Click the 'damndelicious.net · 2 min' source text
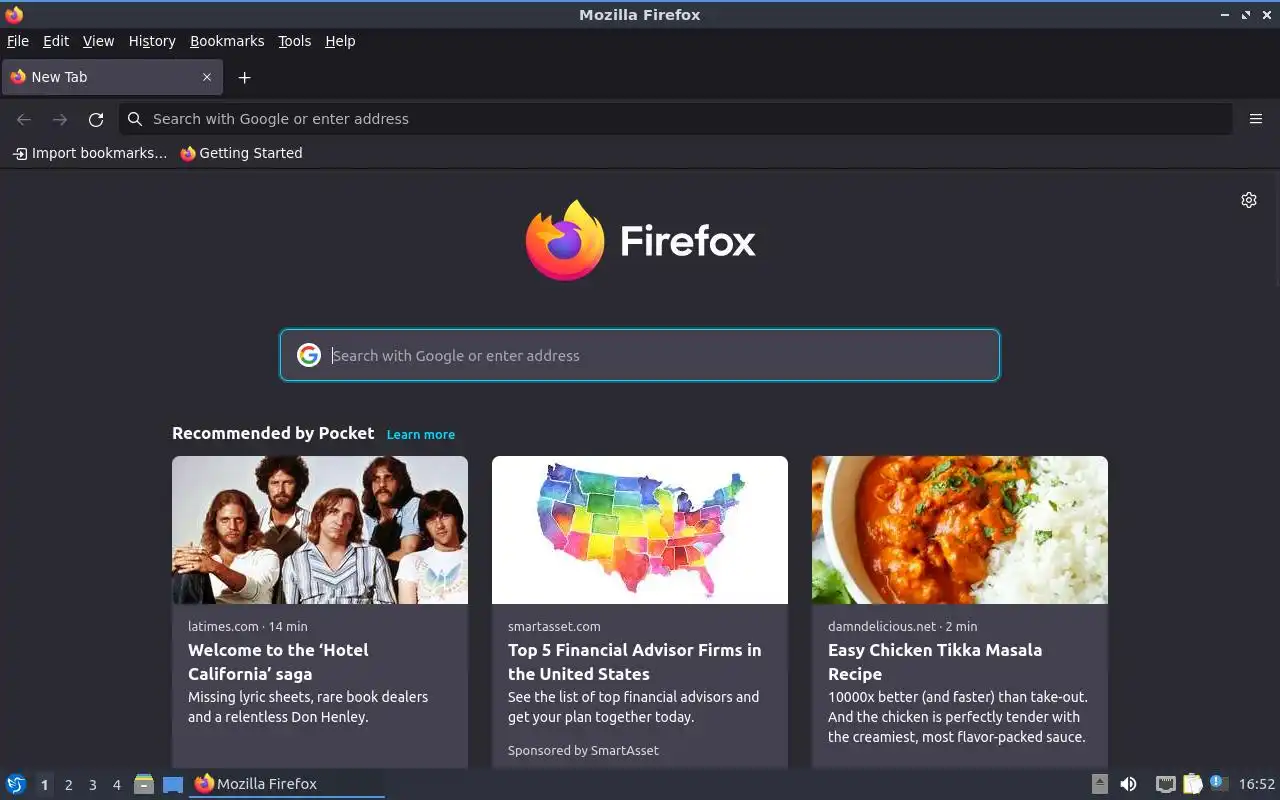The image size is (1280, 800). coord(903,626)
